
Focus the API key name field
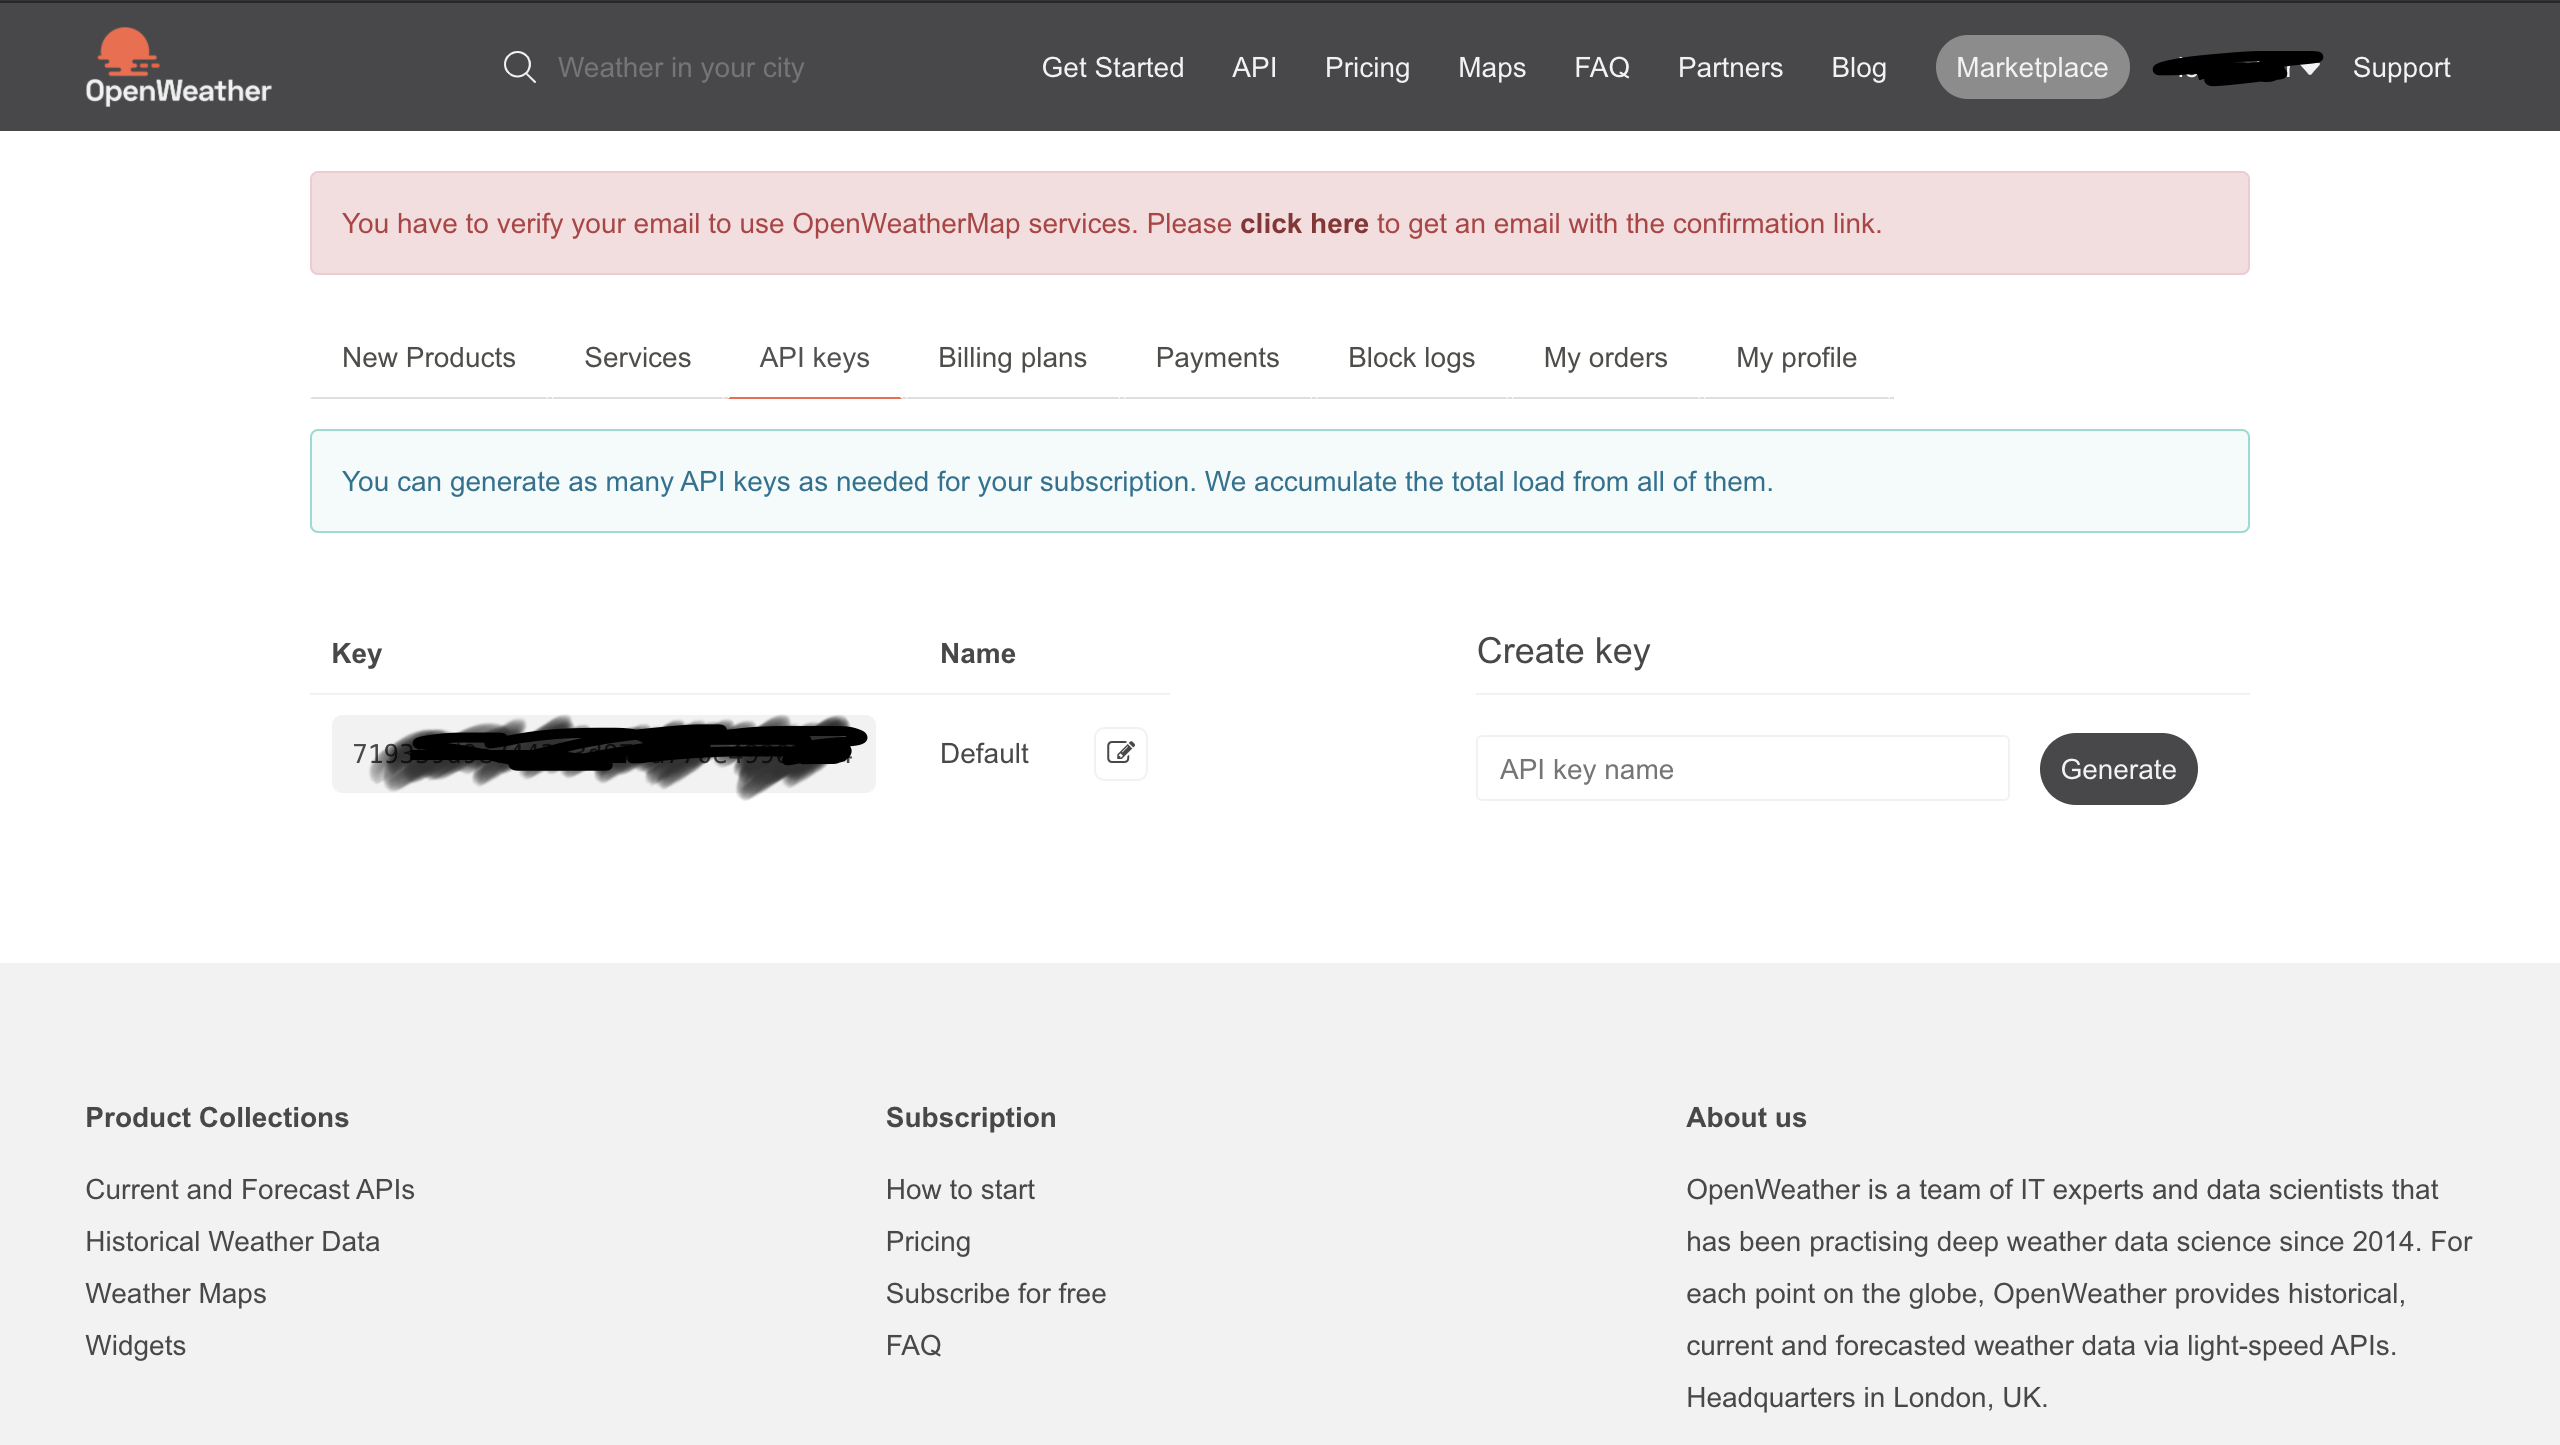[1742, 769]
